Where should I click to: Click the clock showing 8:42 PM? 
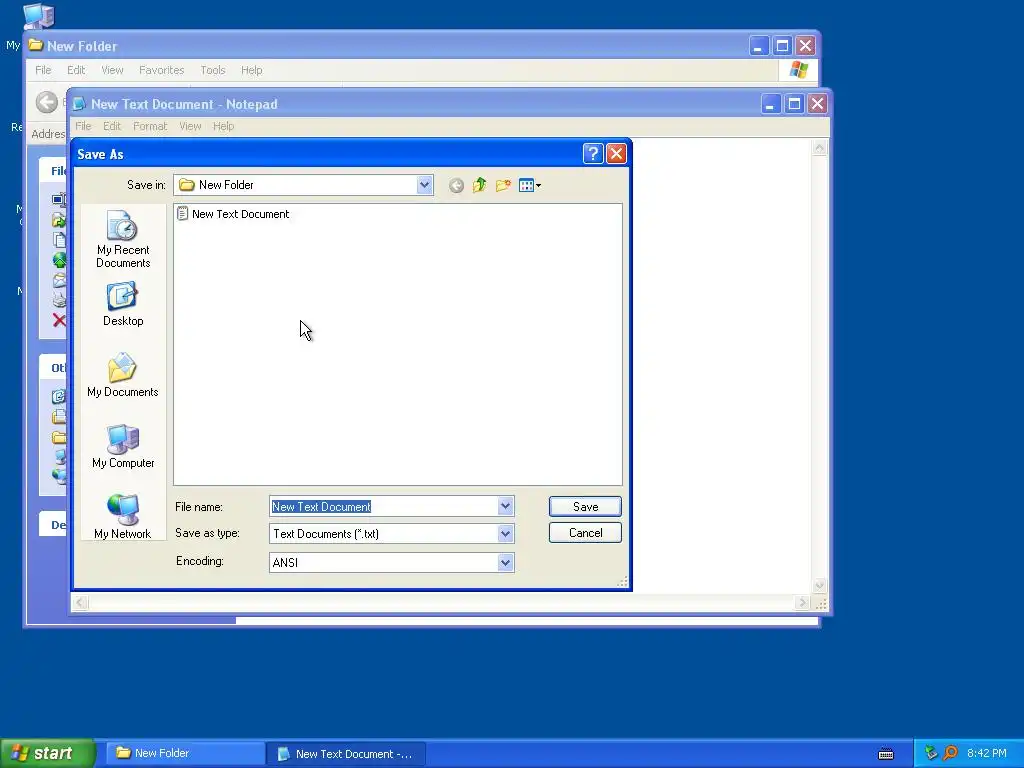coord(987,753)
